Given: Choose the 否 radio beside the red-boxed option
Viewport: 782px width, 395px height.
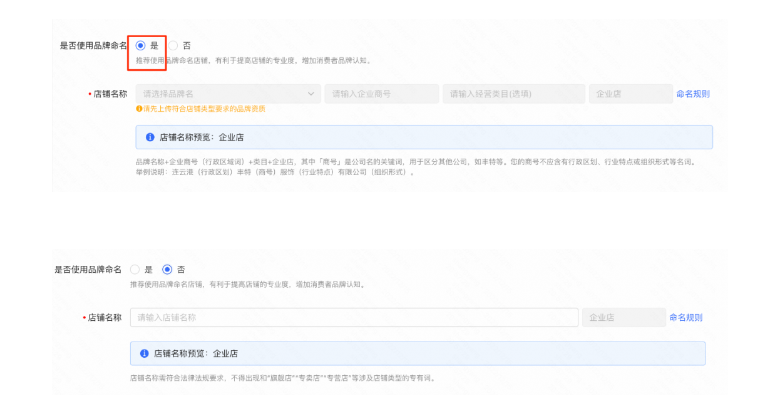Looking at the screenshot, I should [x=173, y=45].
